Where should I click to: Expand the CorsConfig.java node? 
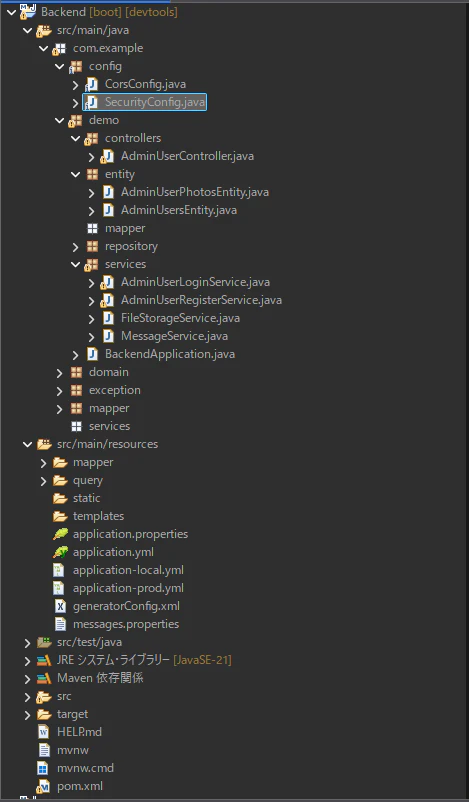[75, 84]
